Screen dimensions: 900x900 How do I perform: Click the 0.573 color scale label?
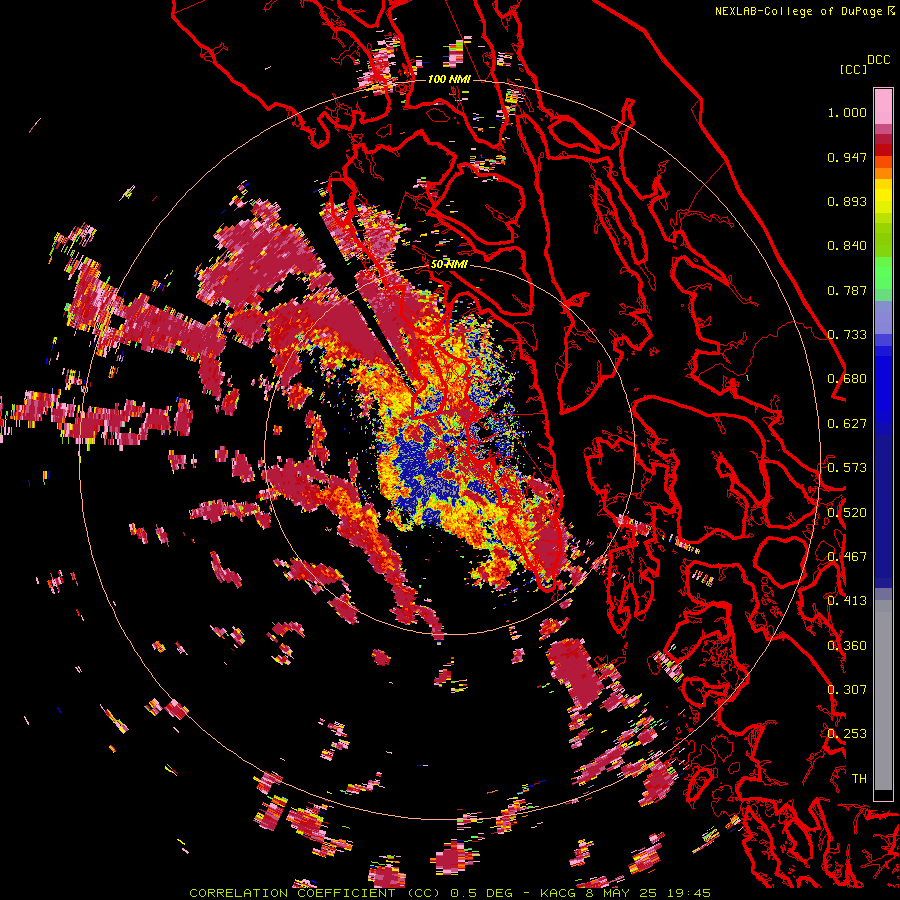[847, 468]
